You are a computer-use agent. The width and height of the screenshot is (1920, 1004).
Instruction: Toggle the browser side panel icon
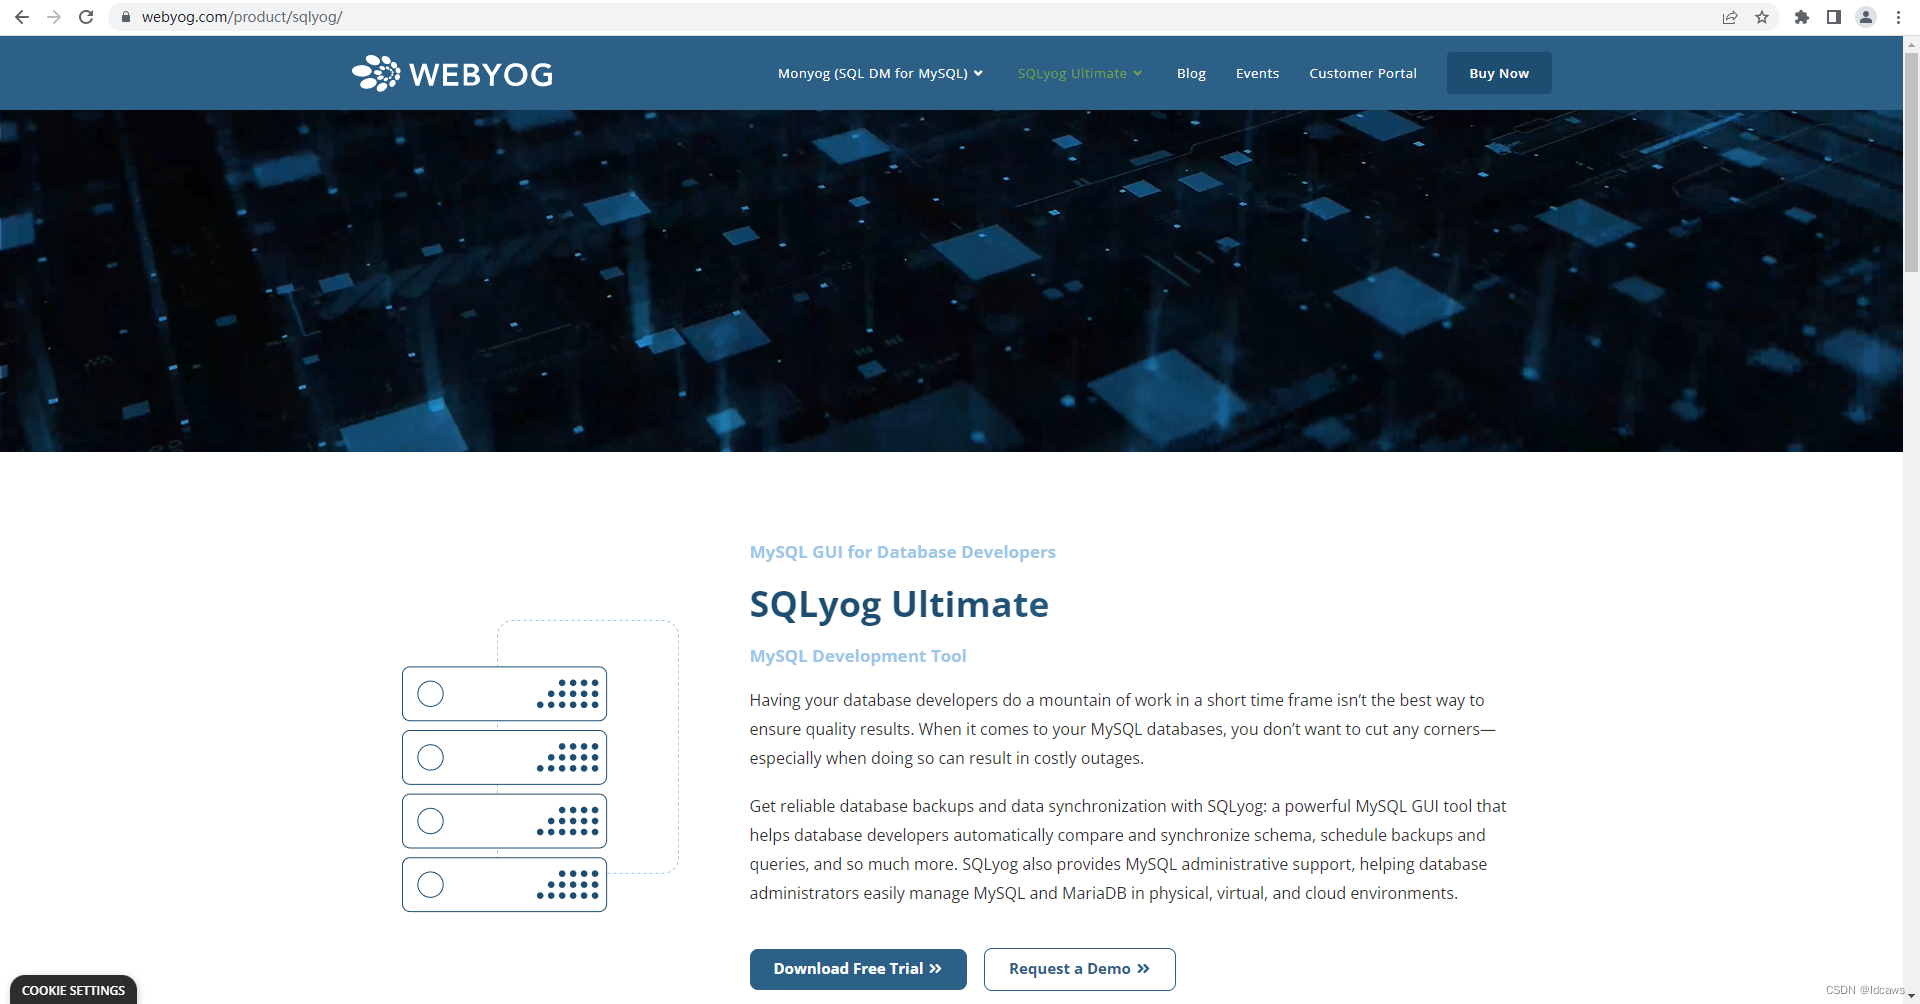click(x=1834, y=17)
